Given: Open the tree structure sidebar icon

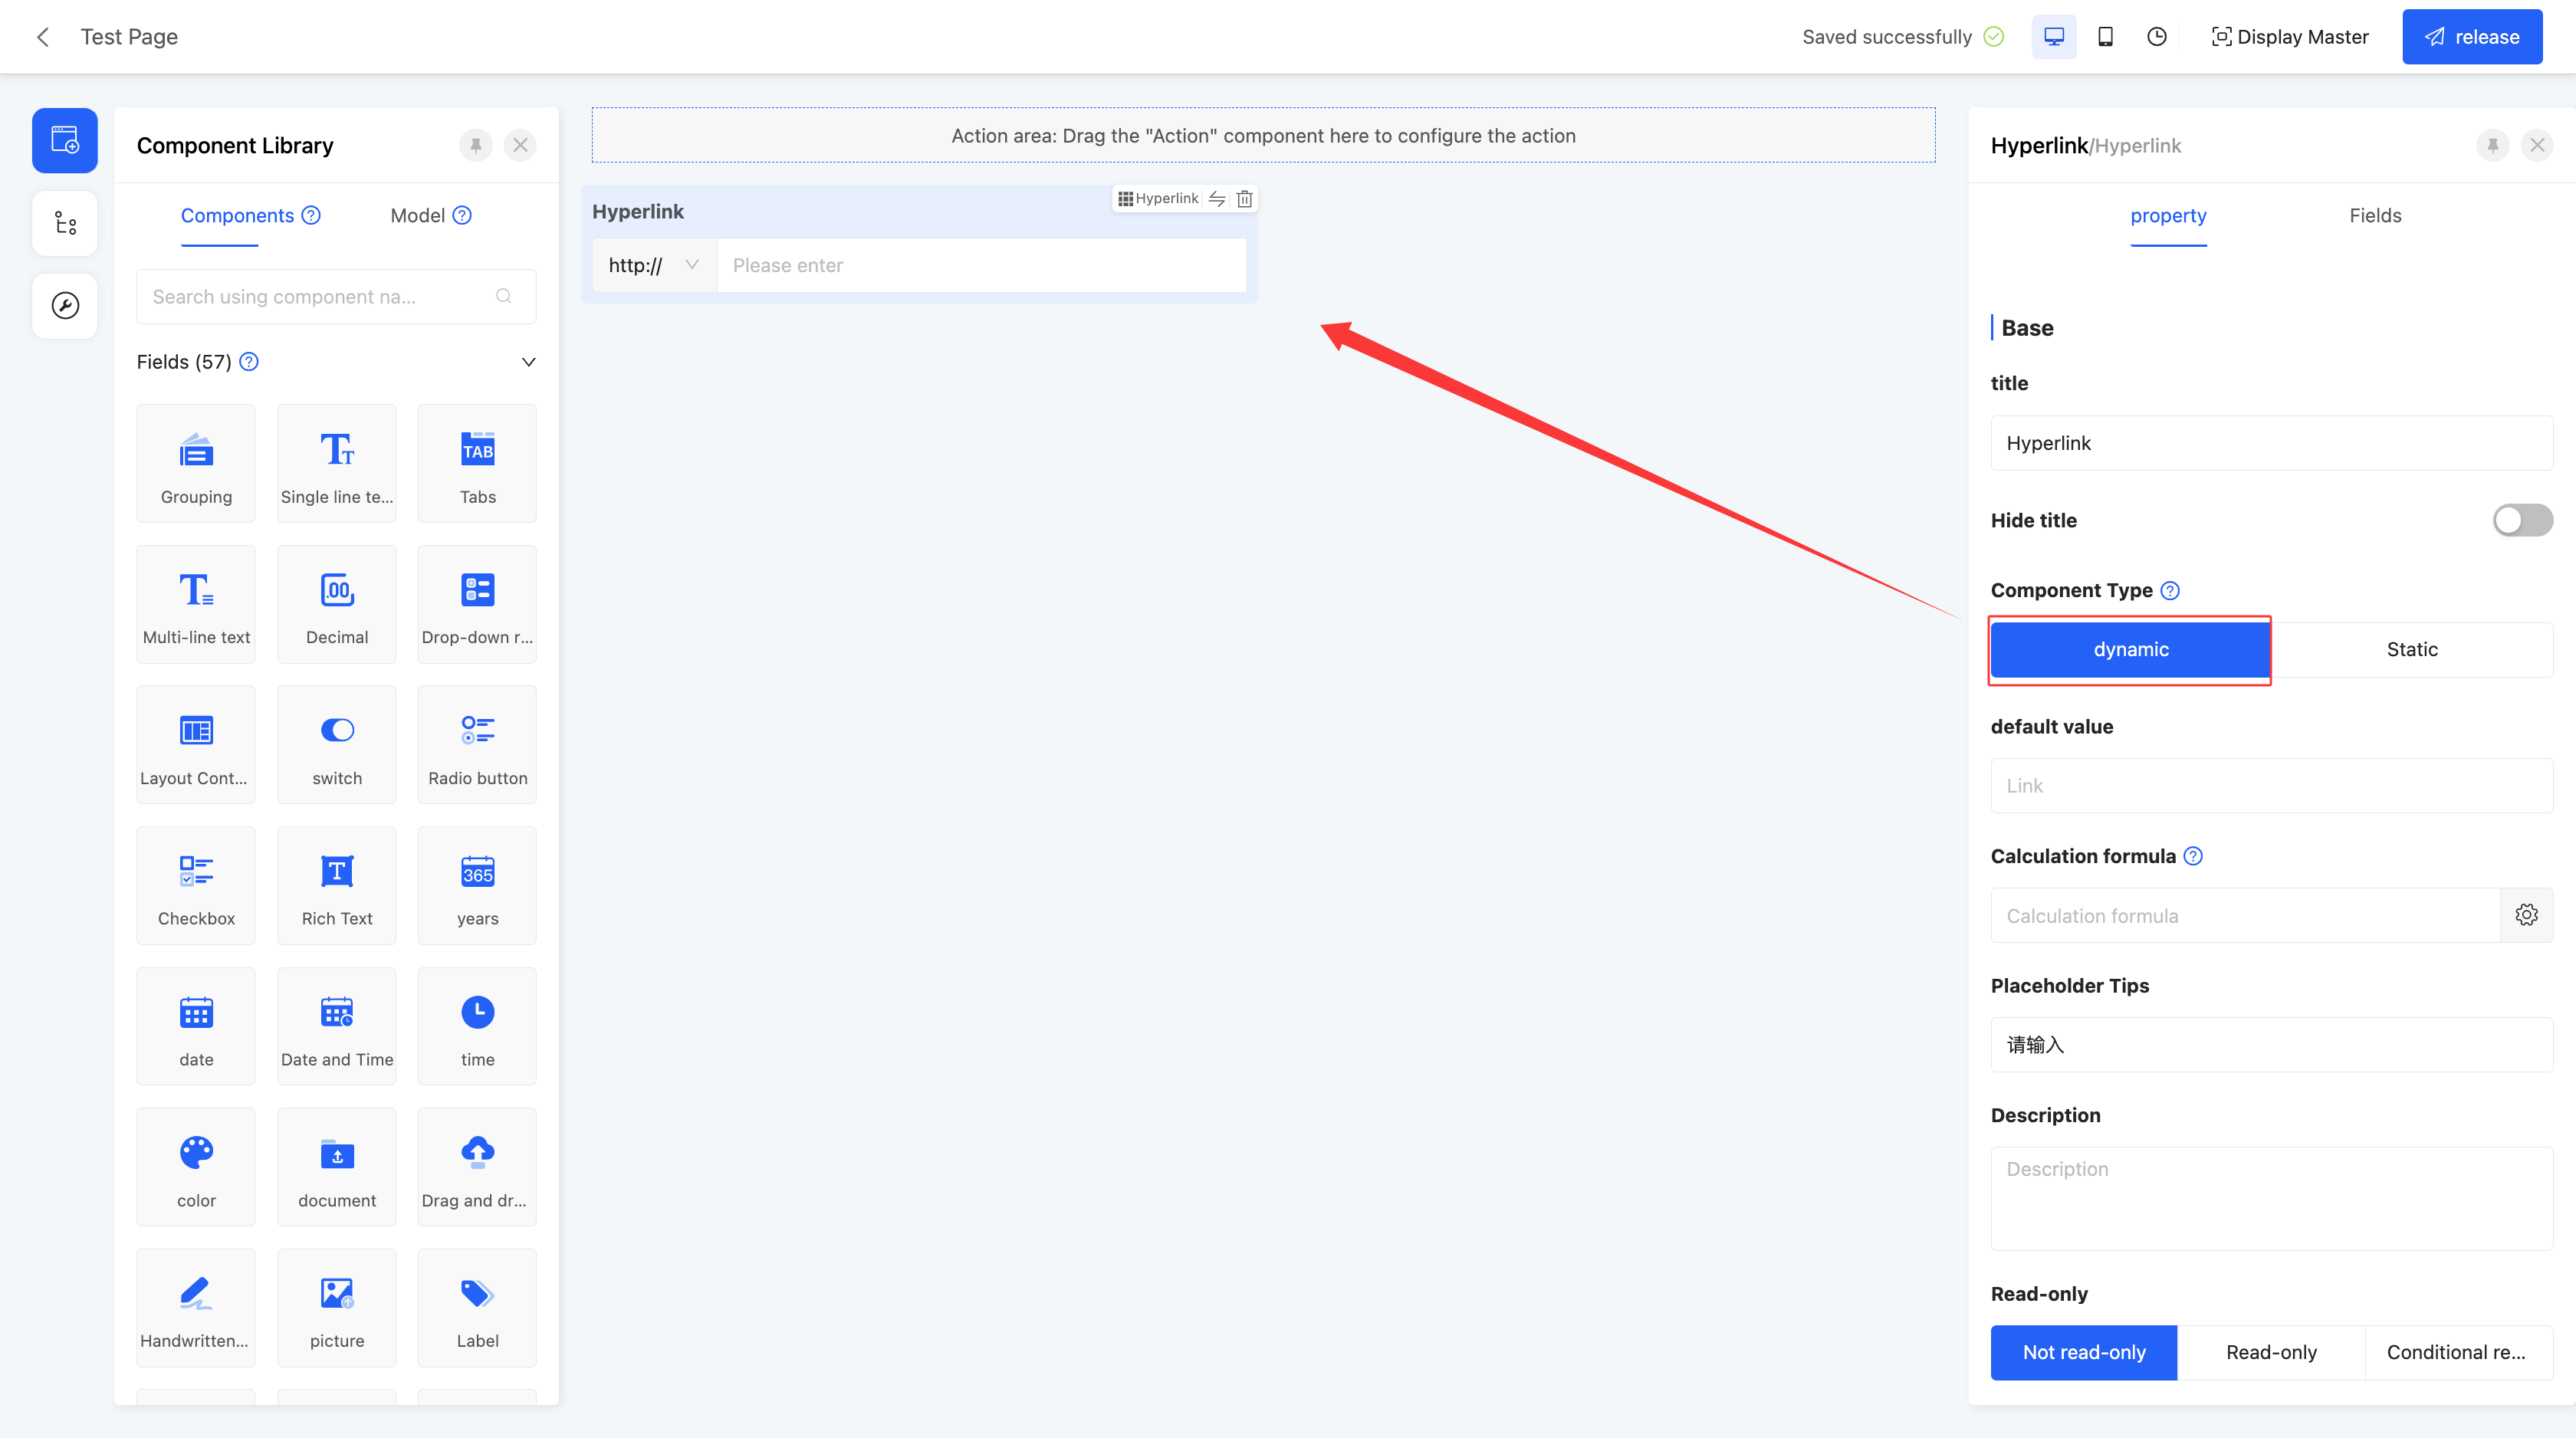Looking at the screenshot, I should click(x=65, y=223).
